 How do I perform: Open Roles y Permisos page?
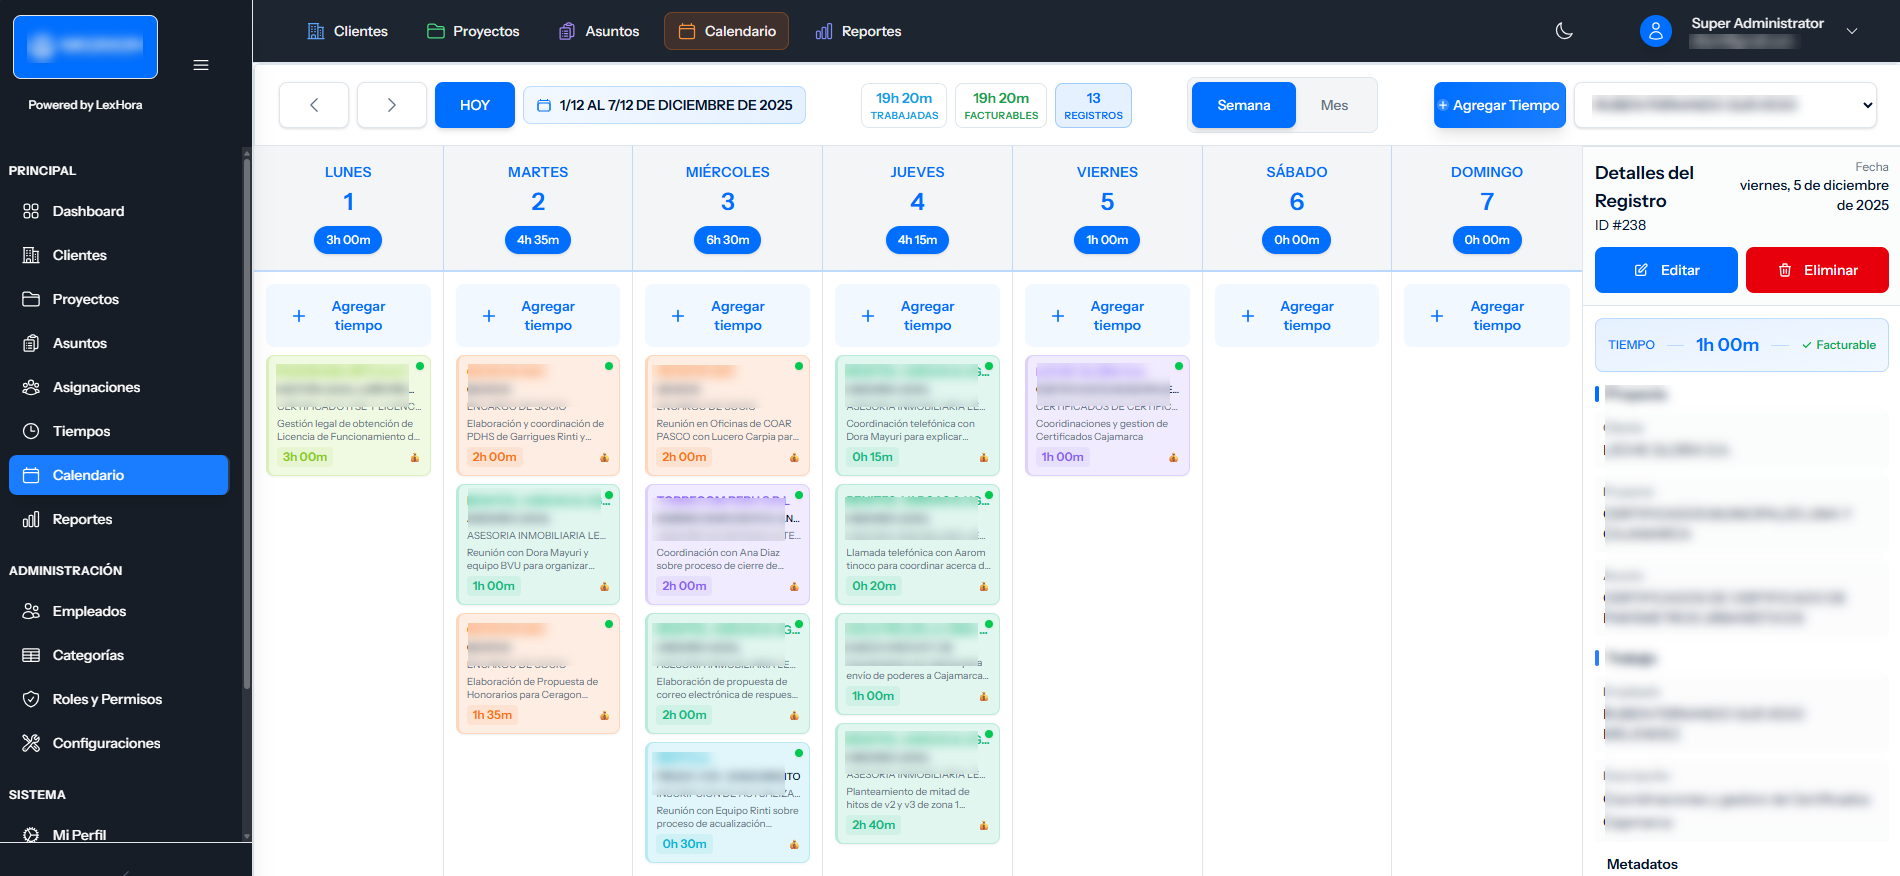tap(107, 699)
